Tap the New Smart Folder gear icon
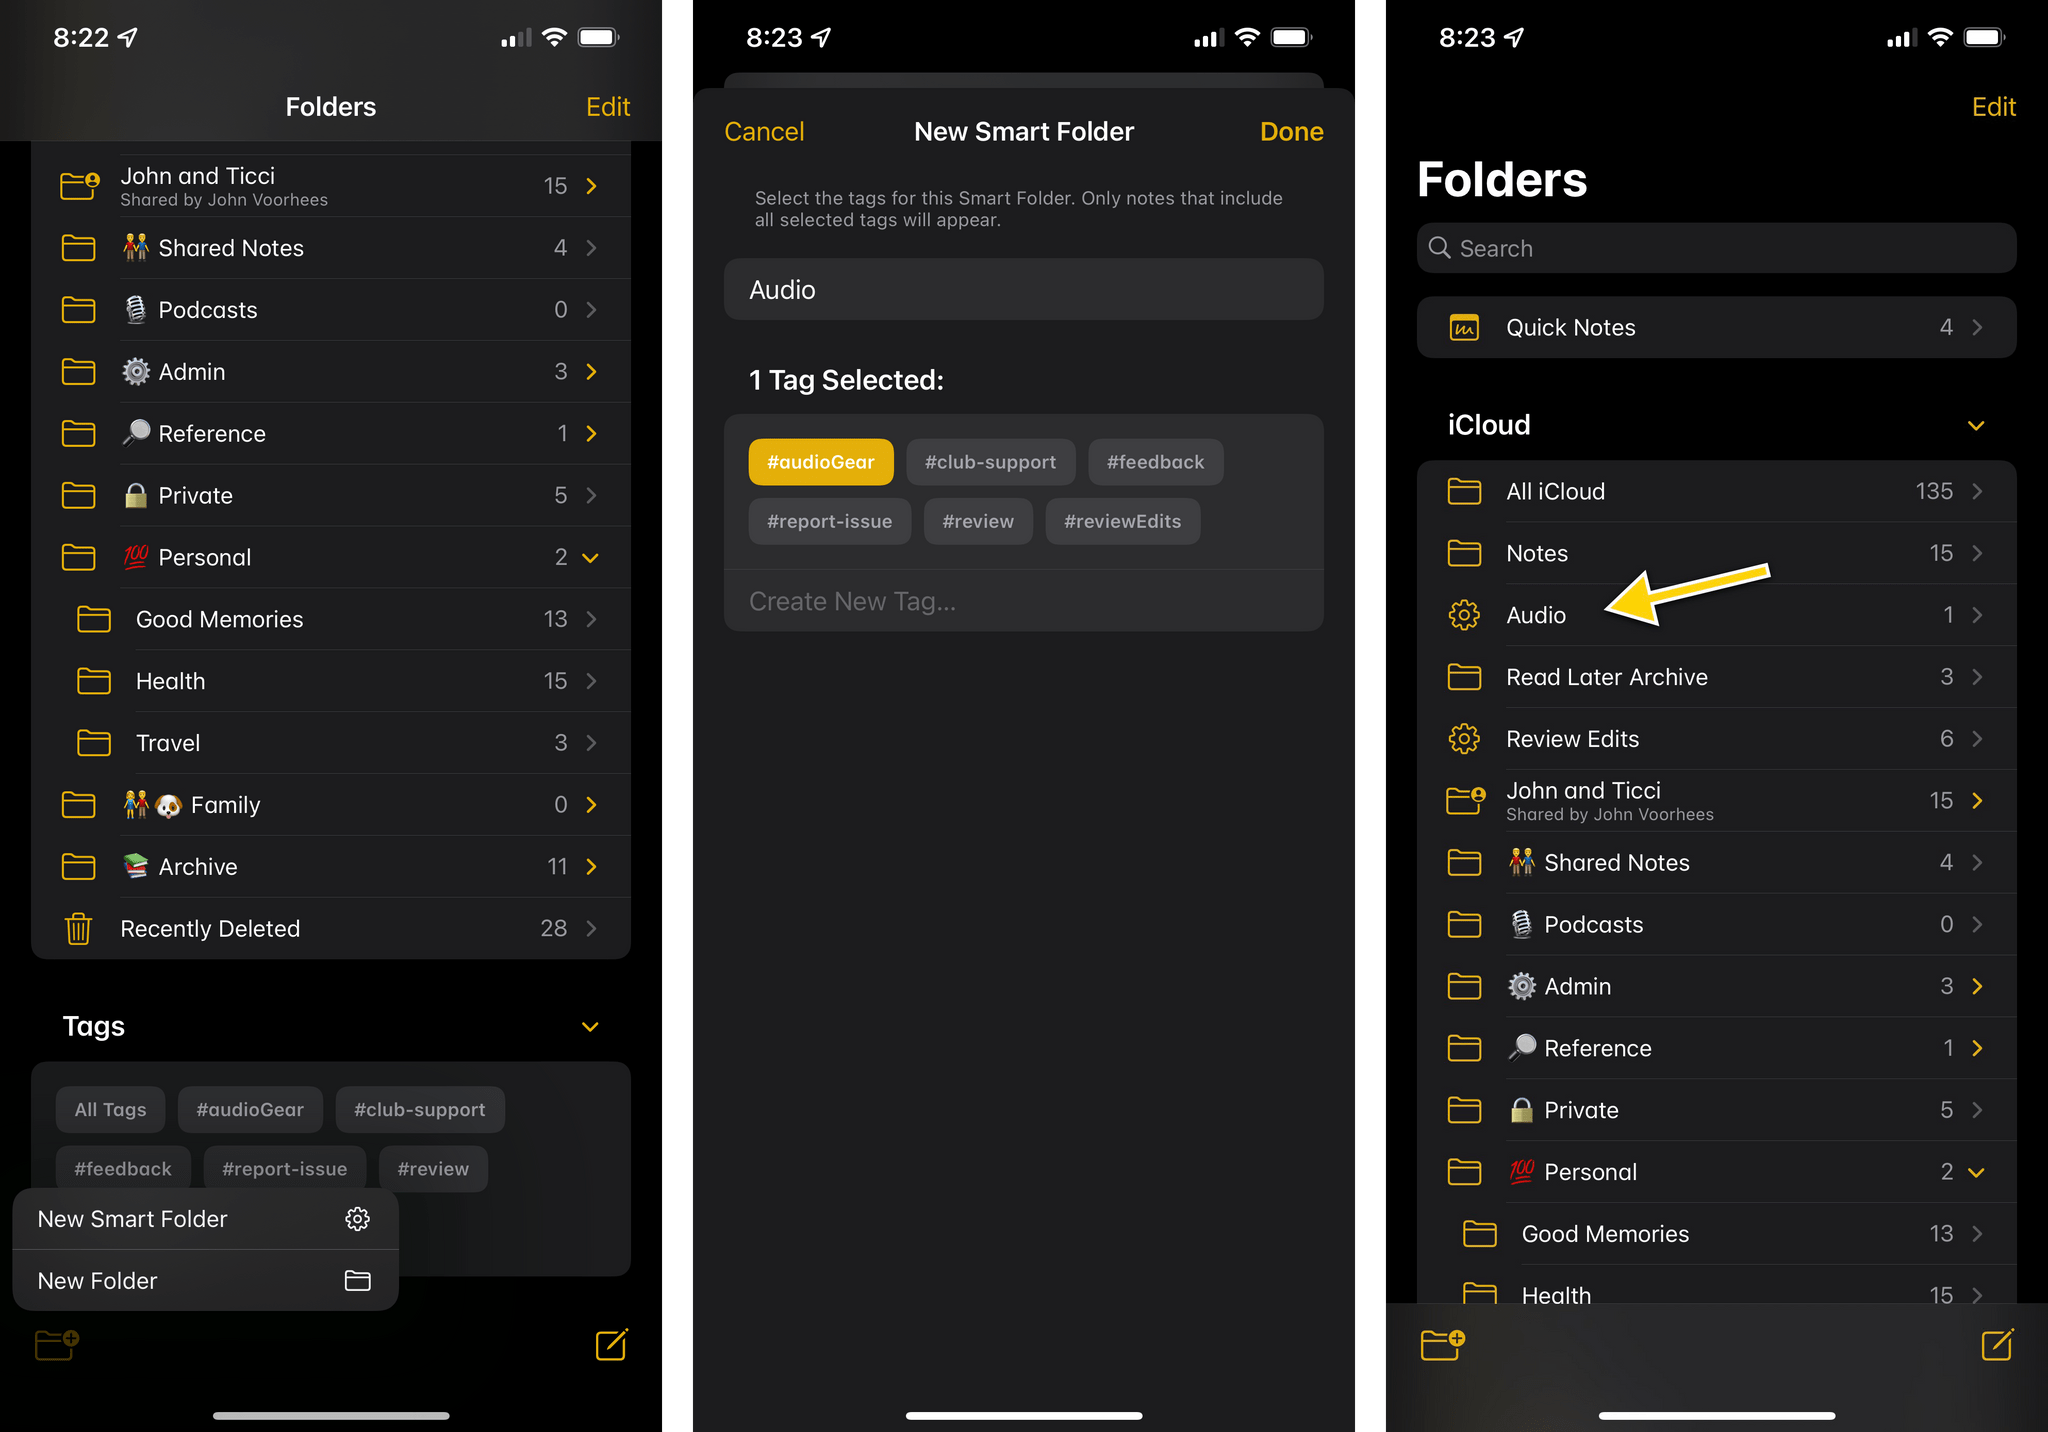This screenshot has width=2048, height=1432. pos(358,1220)
